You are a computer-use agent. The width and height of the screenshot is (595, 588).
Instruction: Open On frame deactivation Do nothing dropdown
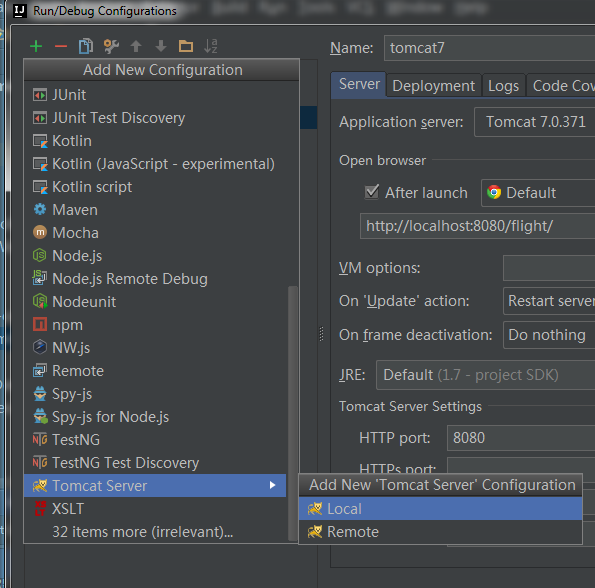point(549,335)
